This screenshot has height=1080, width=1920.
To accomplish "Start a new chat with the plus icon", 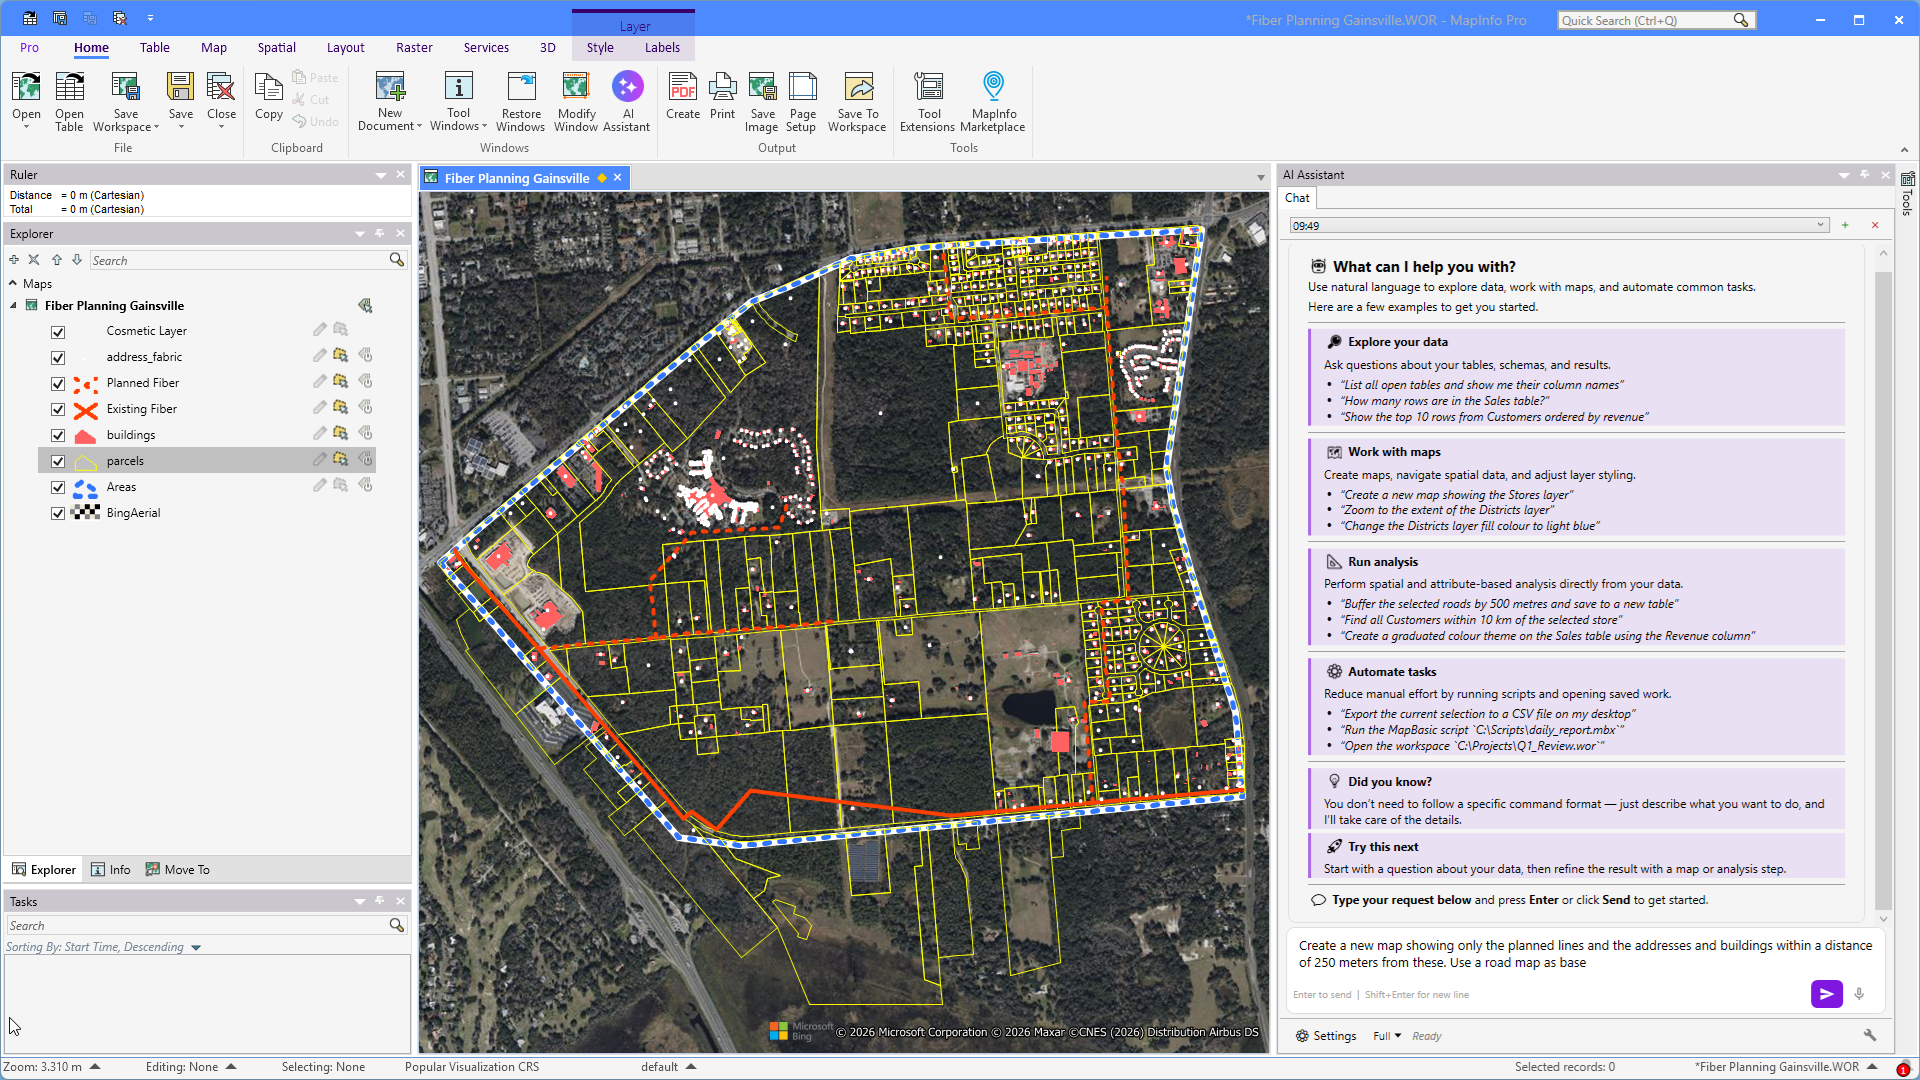I will tap(1845, 225).
